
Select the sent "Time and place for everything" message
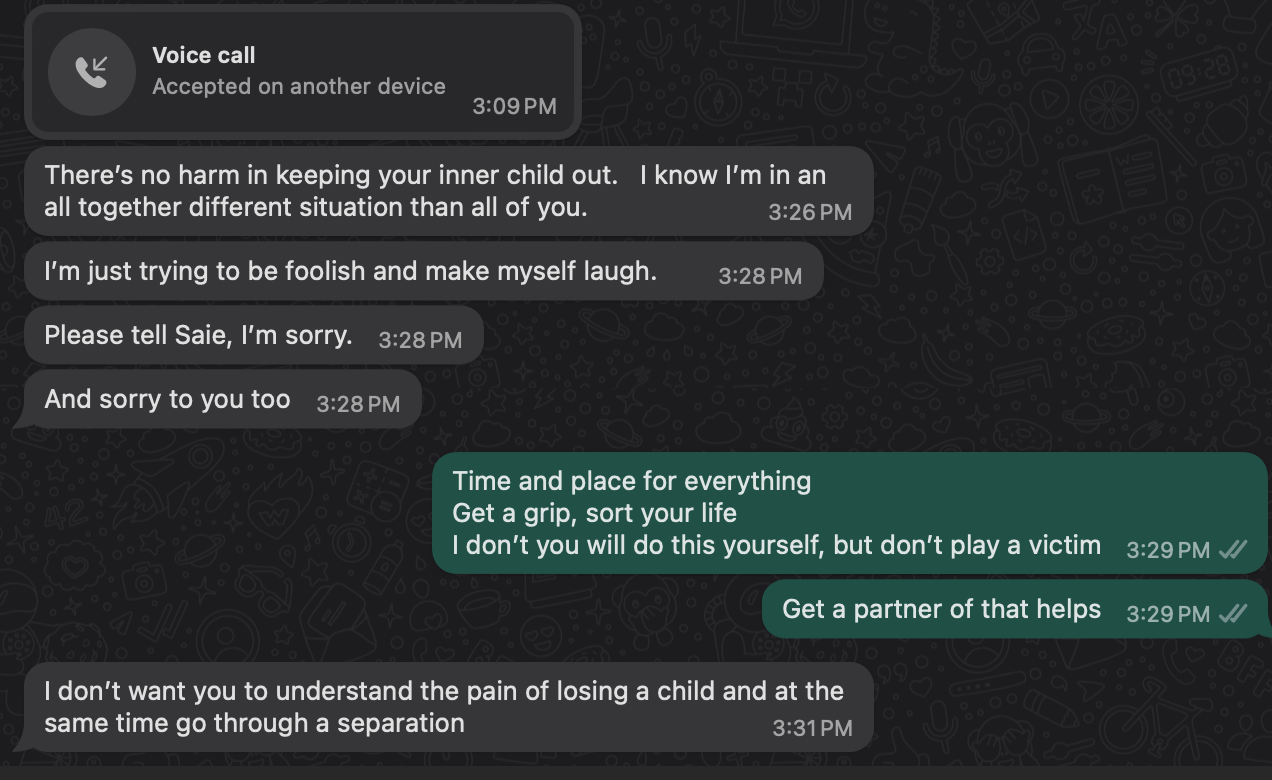coord(776,513)
